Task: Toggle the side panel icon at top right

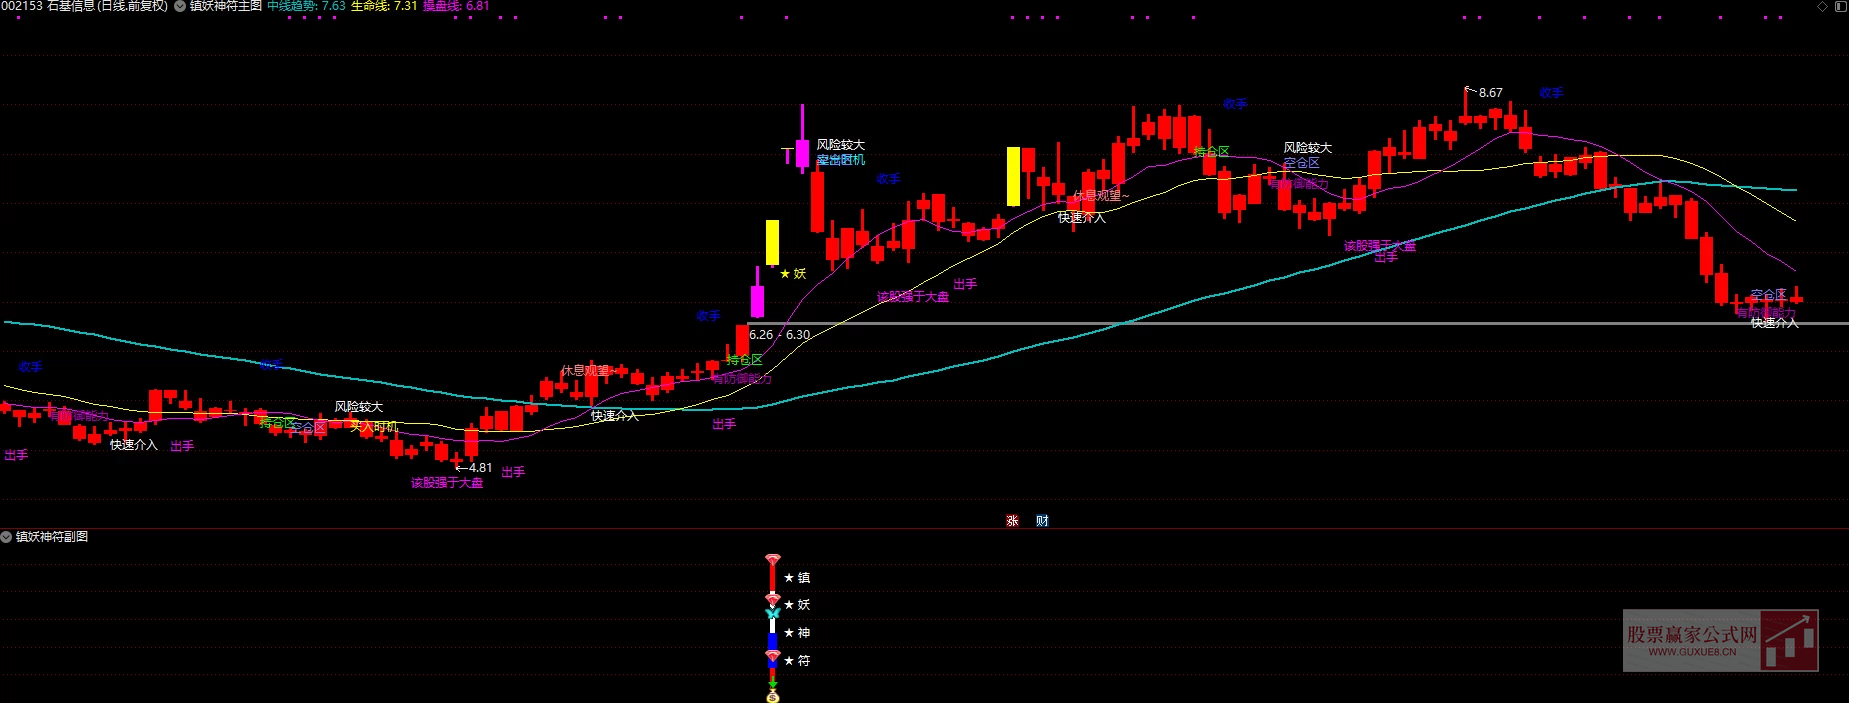Action: point(1840,6)
